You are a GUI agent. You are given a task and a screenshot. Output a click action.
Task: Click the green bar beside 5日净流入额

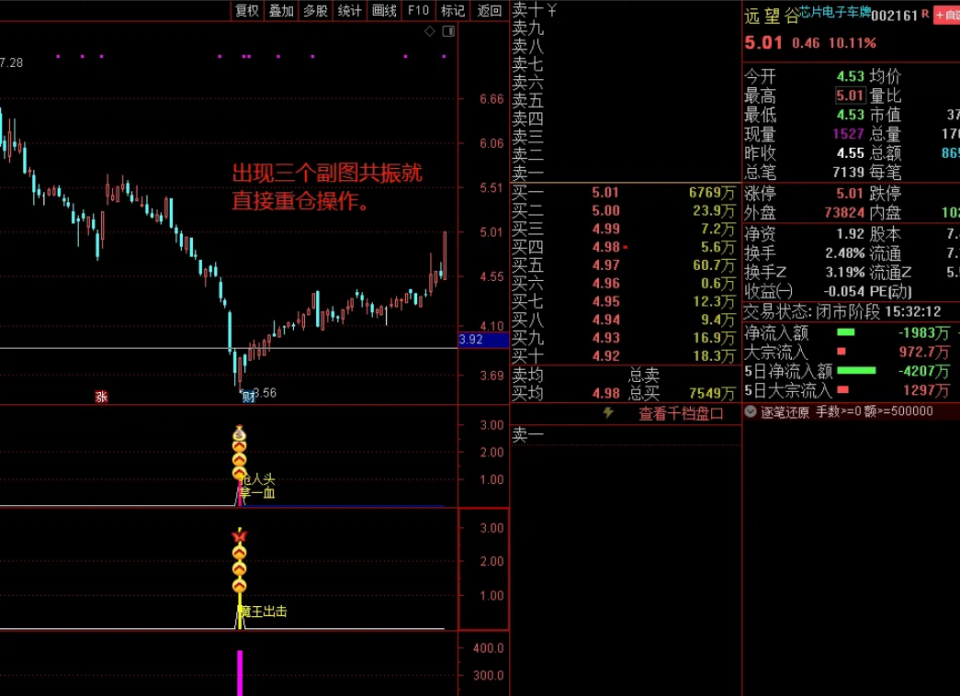(856, 370)
